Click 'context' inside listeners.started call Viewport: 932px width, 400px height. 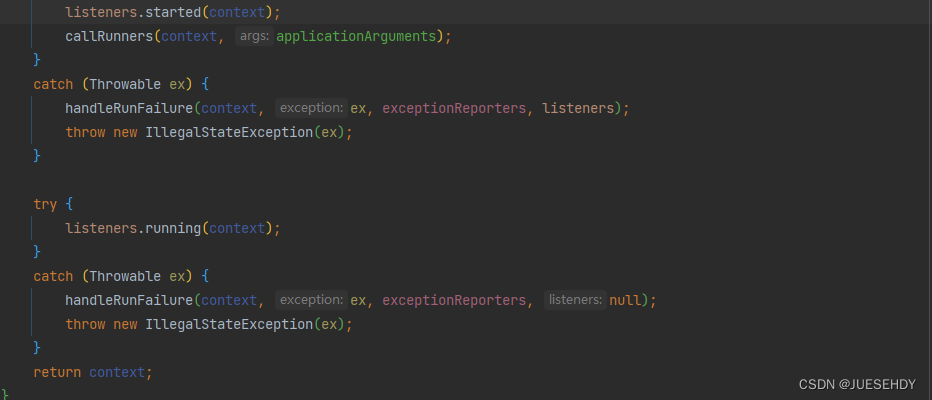coord(237,11)
